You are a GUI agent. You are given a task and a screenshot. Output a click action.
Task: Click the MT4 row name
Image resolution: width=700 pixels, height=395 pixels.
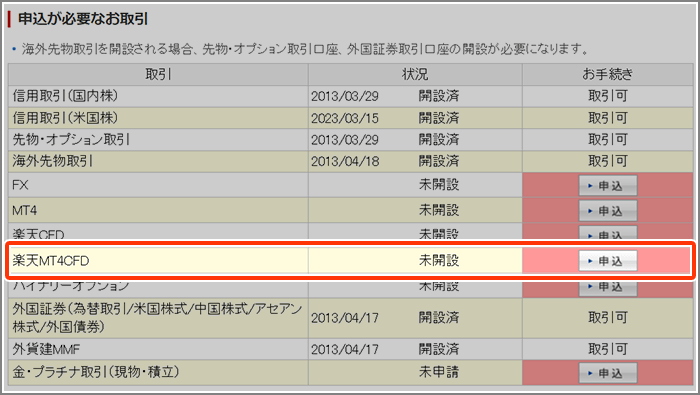click(x=25, y=210)
